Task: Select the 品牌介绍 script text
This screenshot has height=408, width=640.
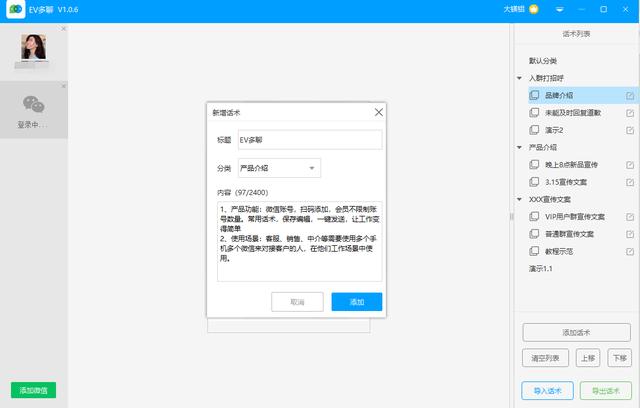Action: 559,95
